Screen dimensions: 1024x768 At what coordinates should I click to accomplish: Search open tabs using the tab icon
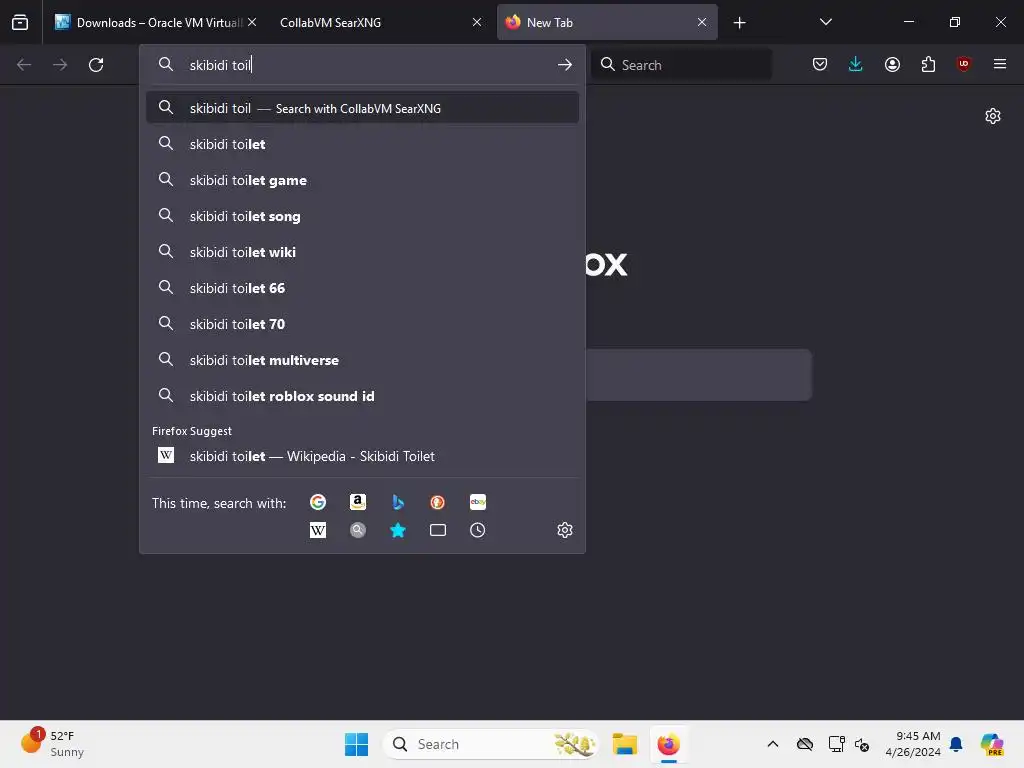tap(438, 530)
